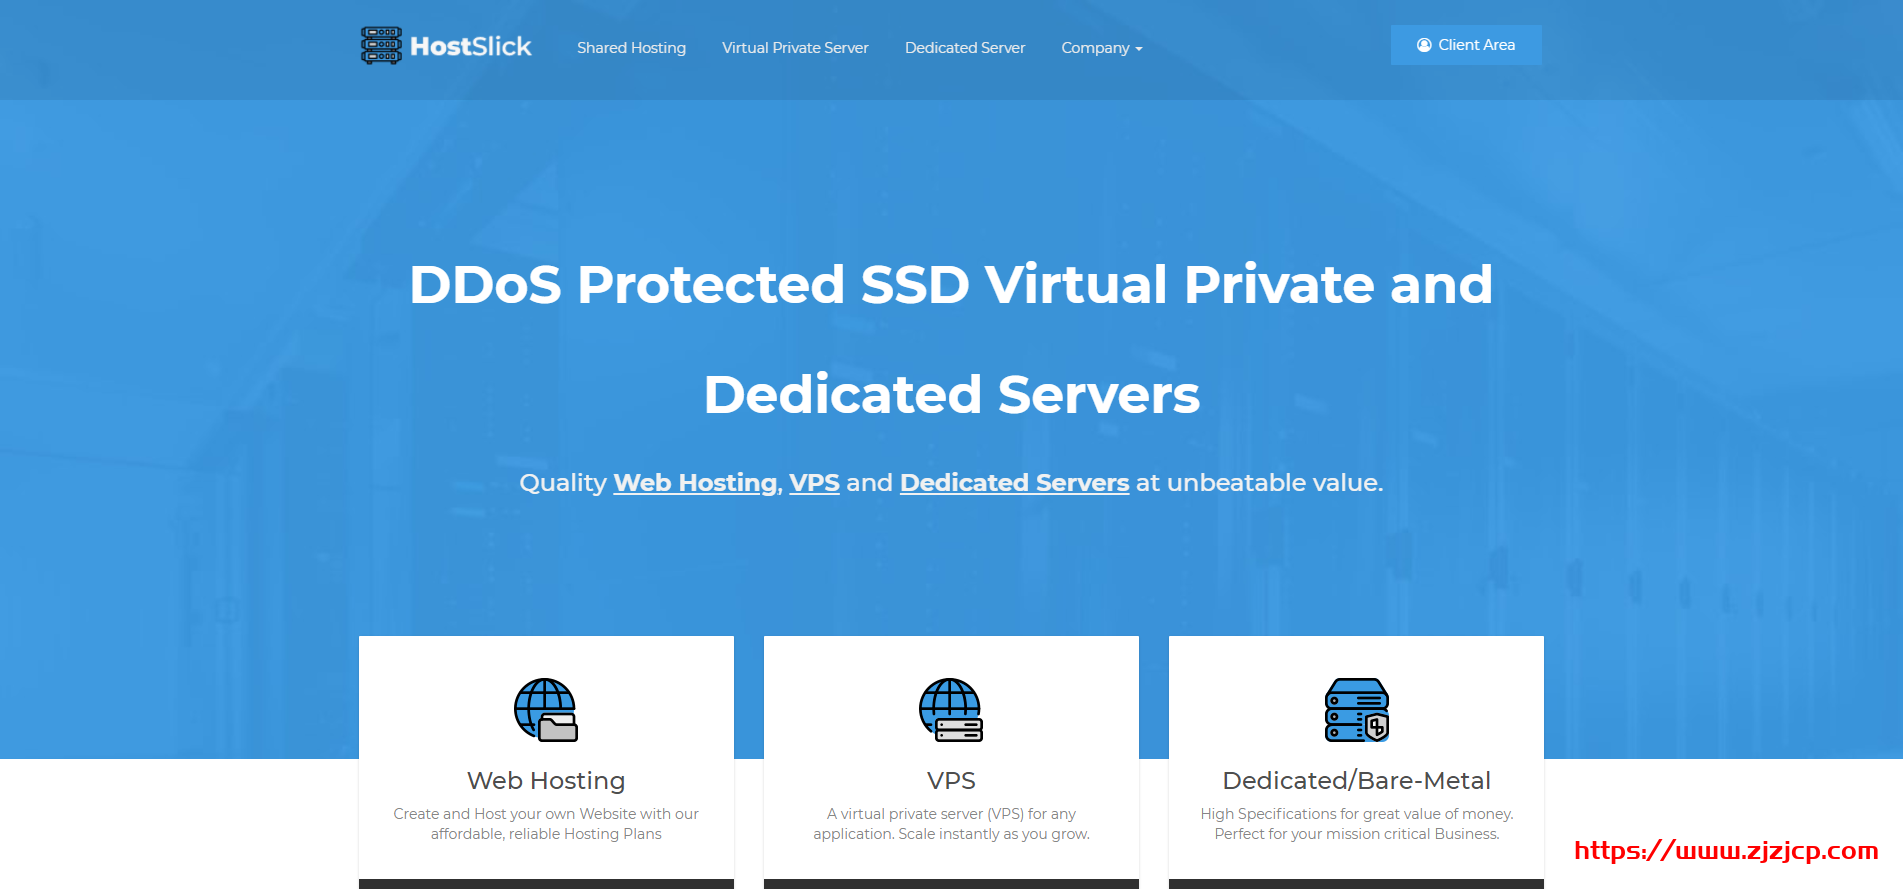Image resolution: width=1903 pixels, height=889 pixels.
Task: Follow the VPS link in tagline
Action: click(x=814, y=483)
